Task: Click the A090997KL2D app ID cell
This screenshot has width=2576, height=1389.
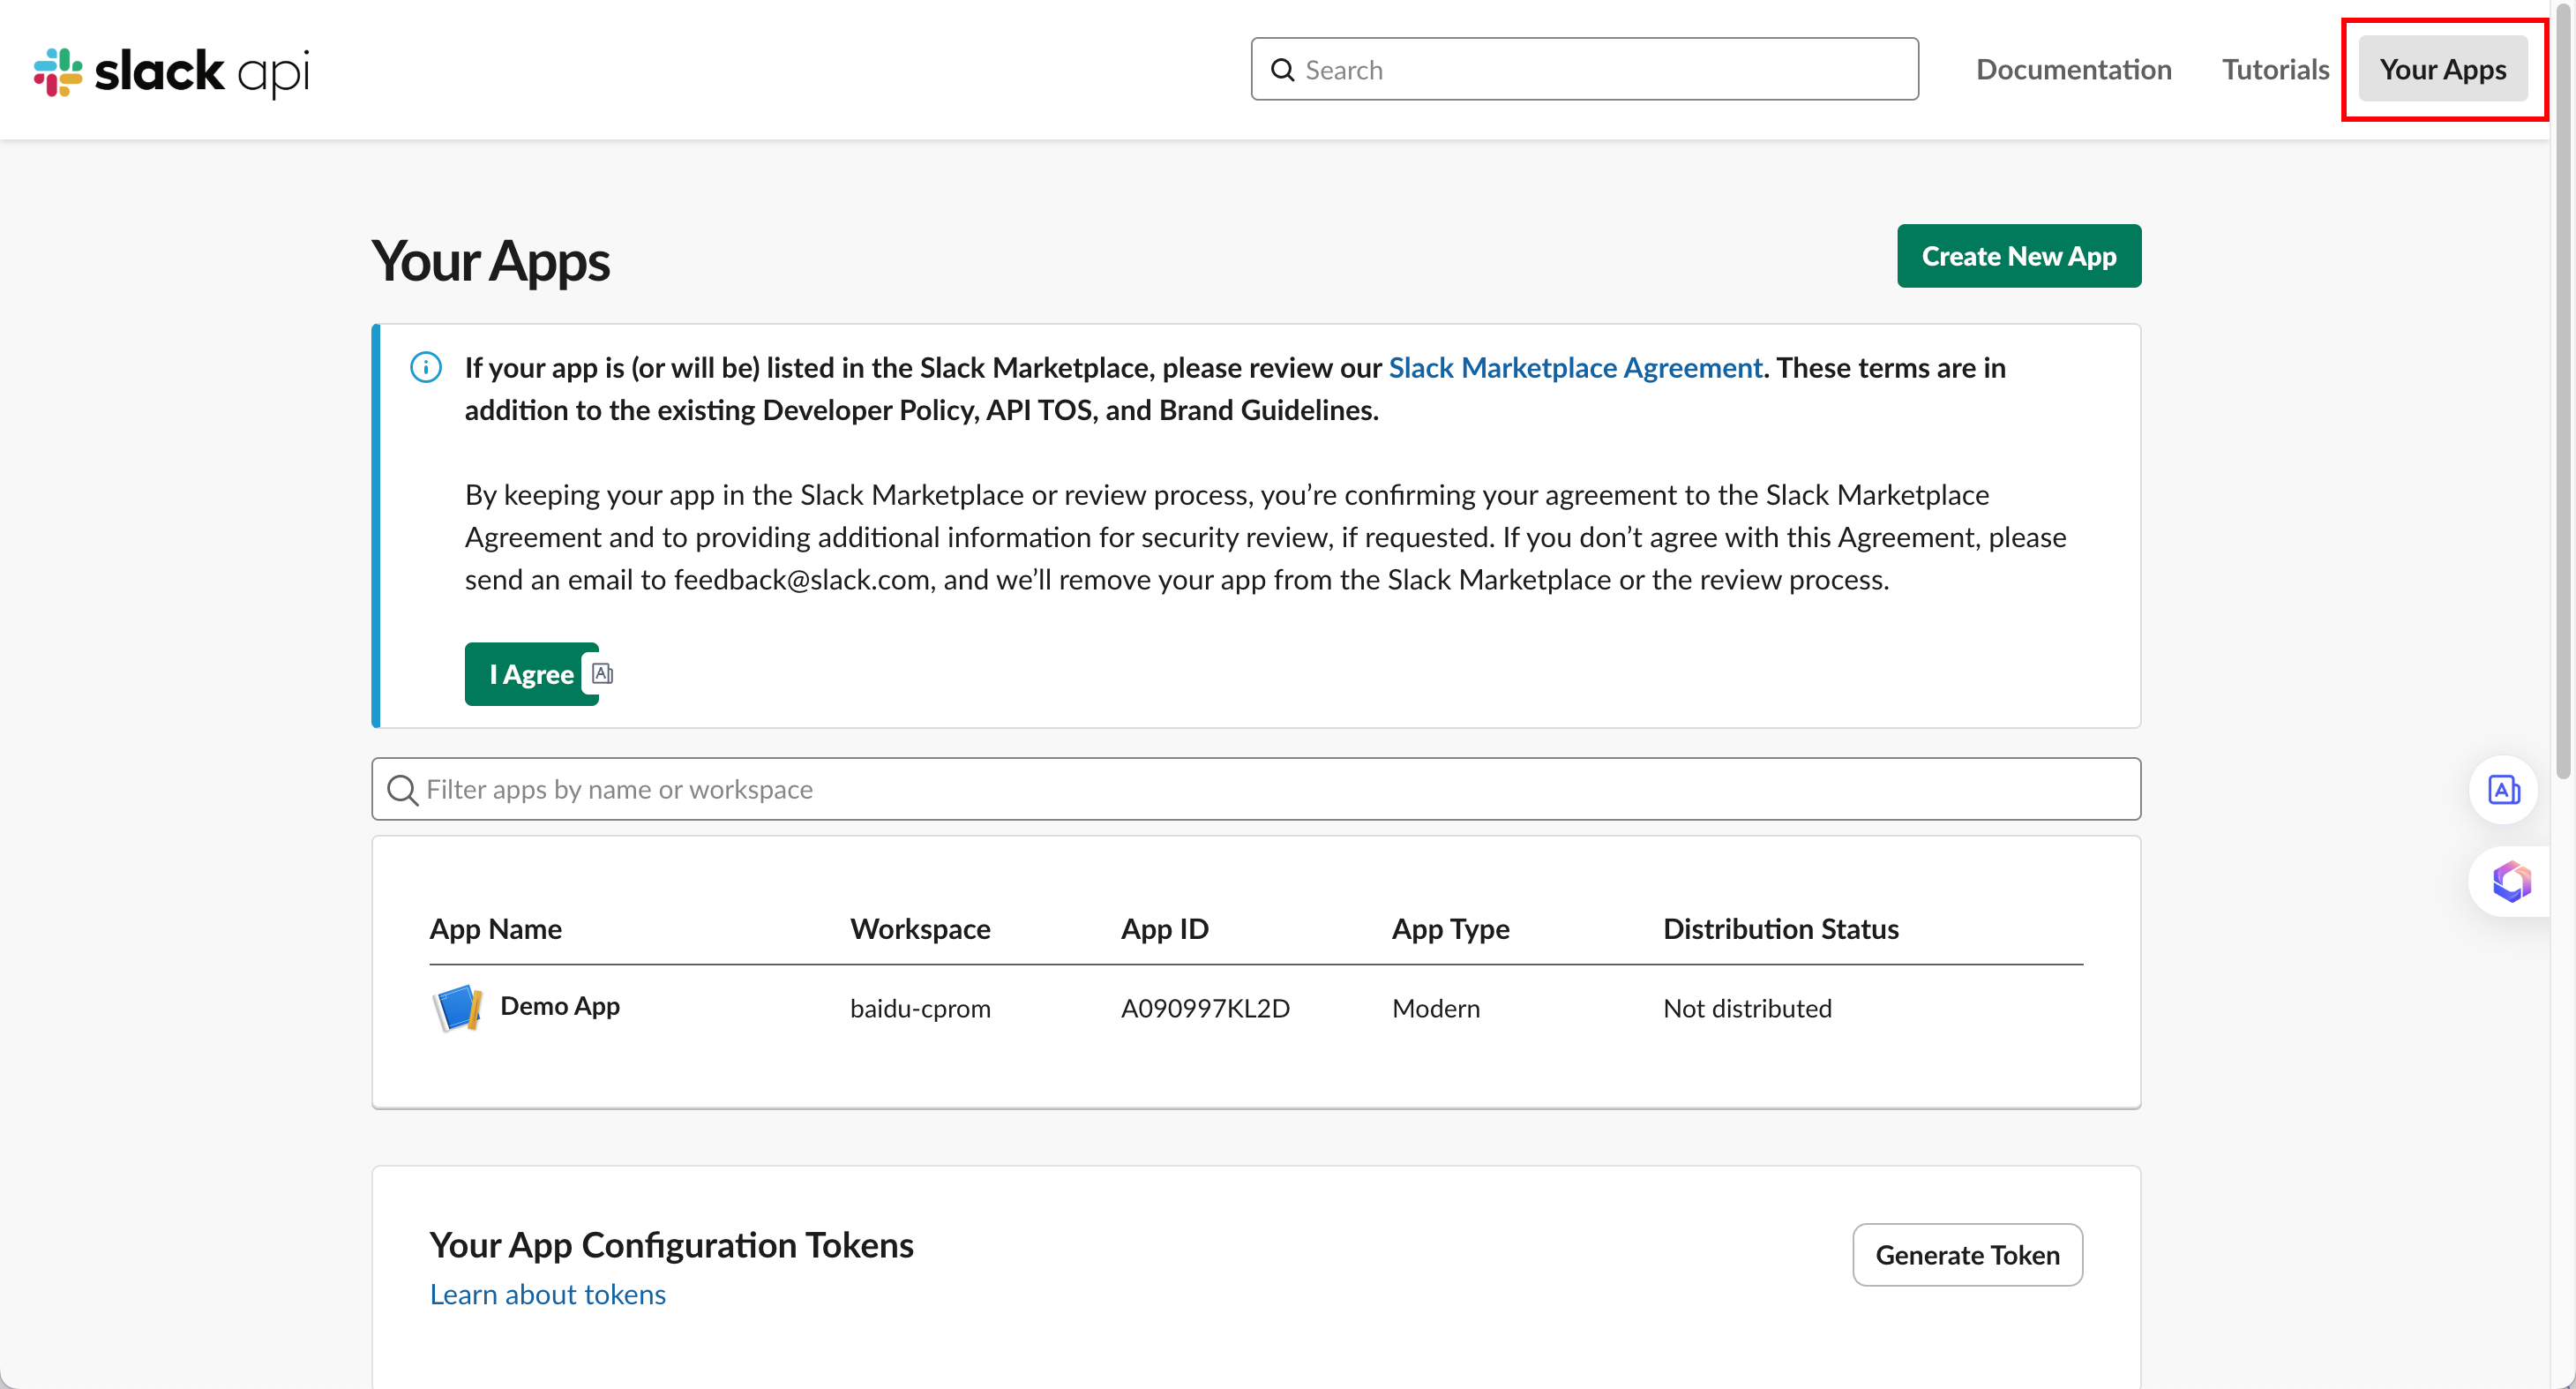Action: tap(1204, 1008)
